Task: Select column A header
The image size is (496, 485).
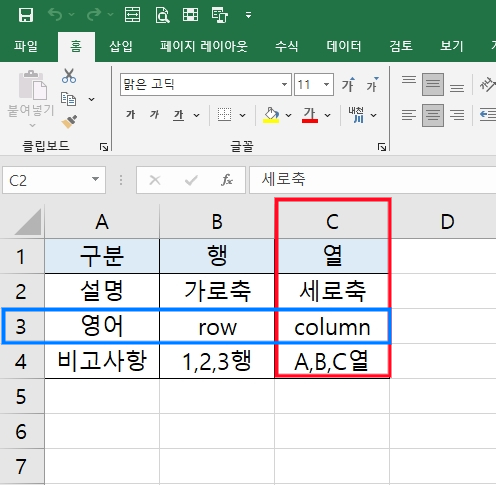Action: (x=102, y=221)
